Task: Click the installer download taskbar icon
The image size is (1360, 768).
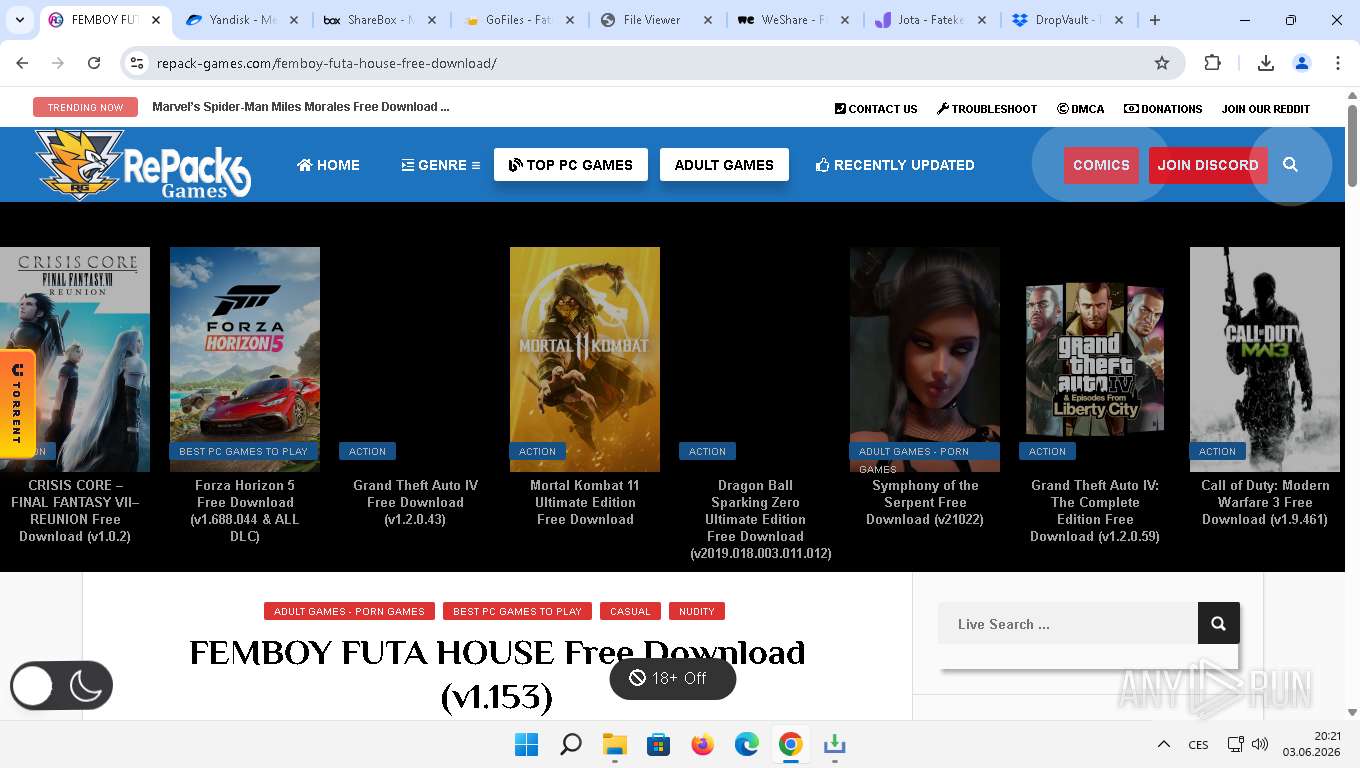Action: click(x=834, y=744)
